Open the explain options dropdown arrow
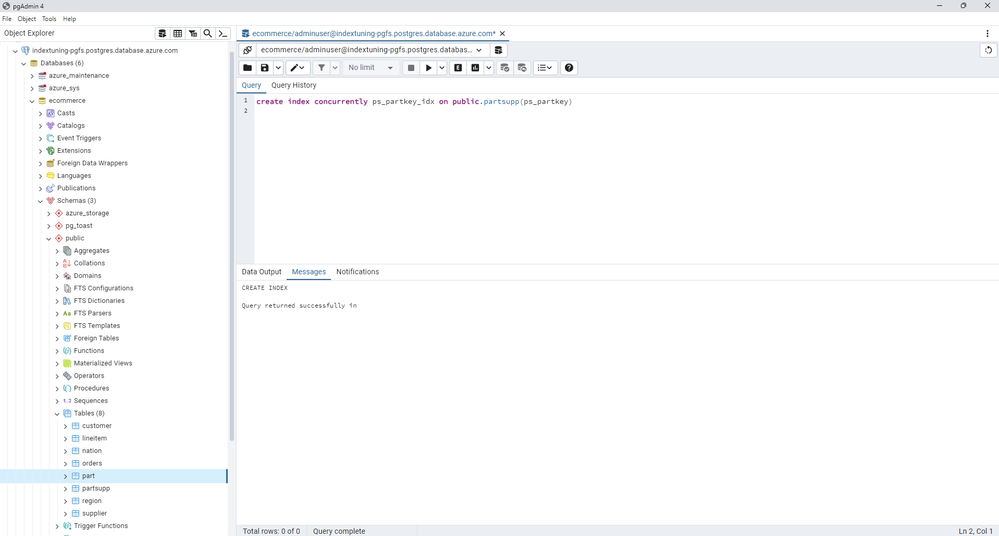This screenshot has height=536, width=999. pos(489,68)
